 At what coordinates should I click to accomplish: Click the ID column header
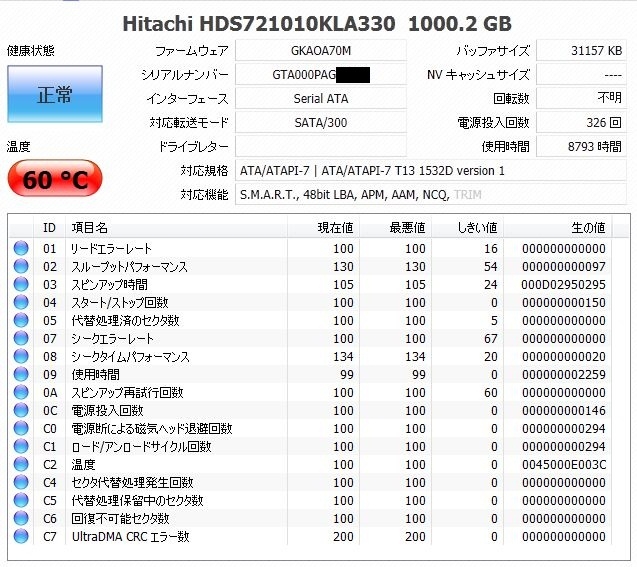coord(50,227)
